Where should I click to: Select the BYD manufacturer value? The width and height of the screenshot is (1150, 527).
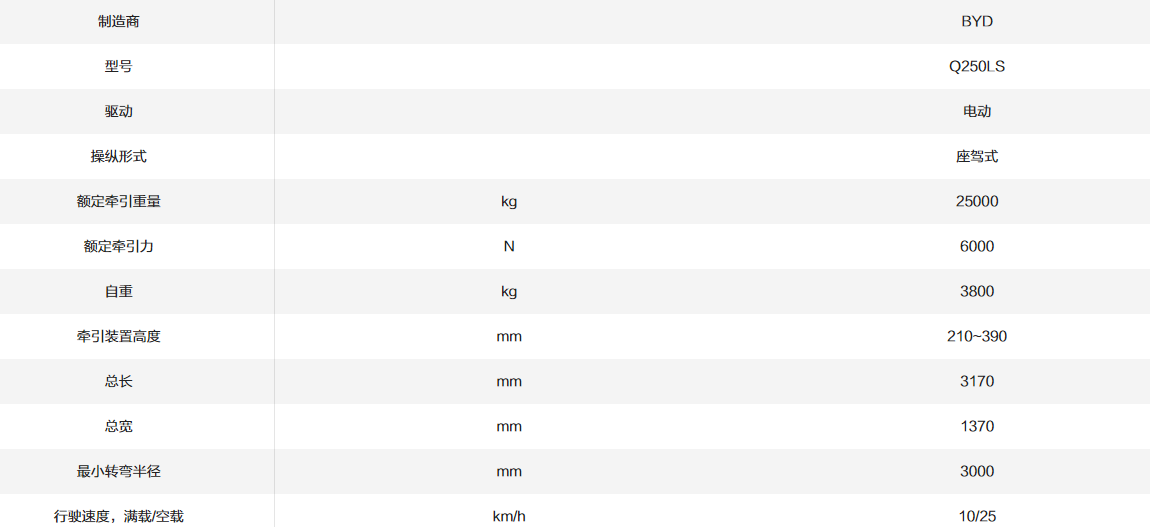point(976,21)
